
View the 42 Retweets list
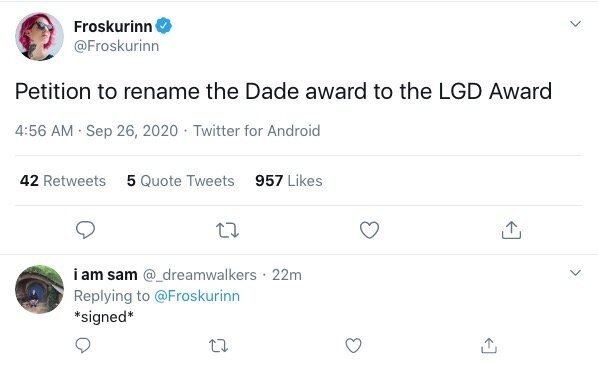63,181
